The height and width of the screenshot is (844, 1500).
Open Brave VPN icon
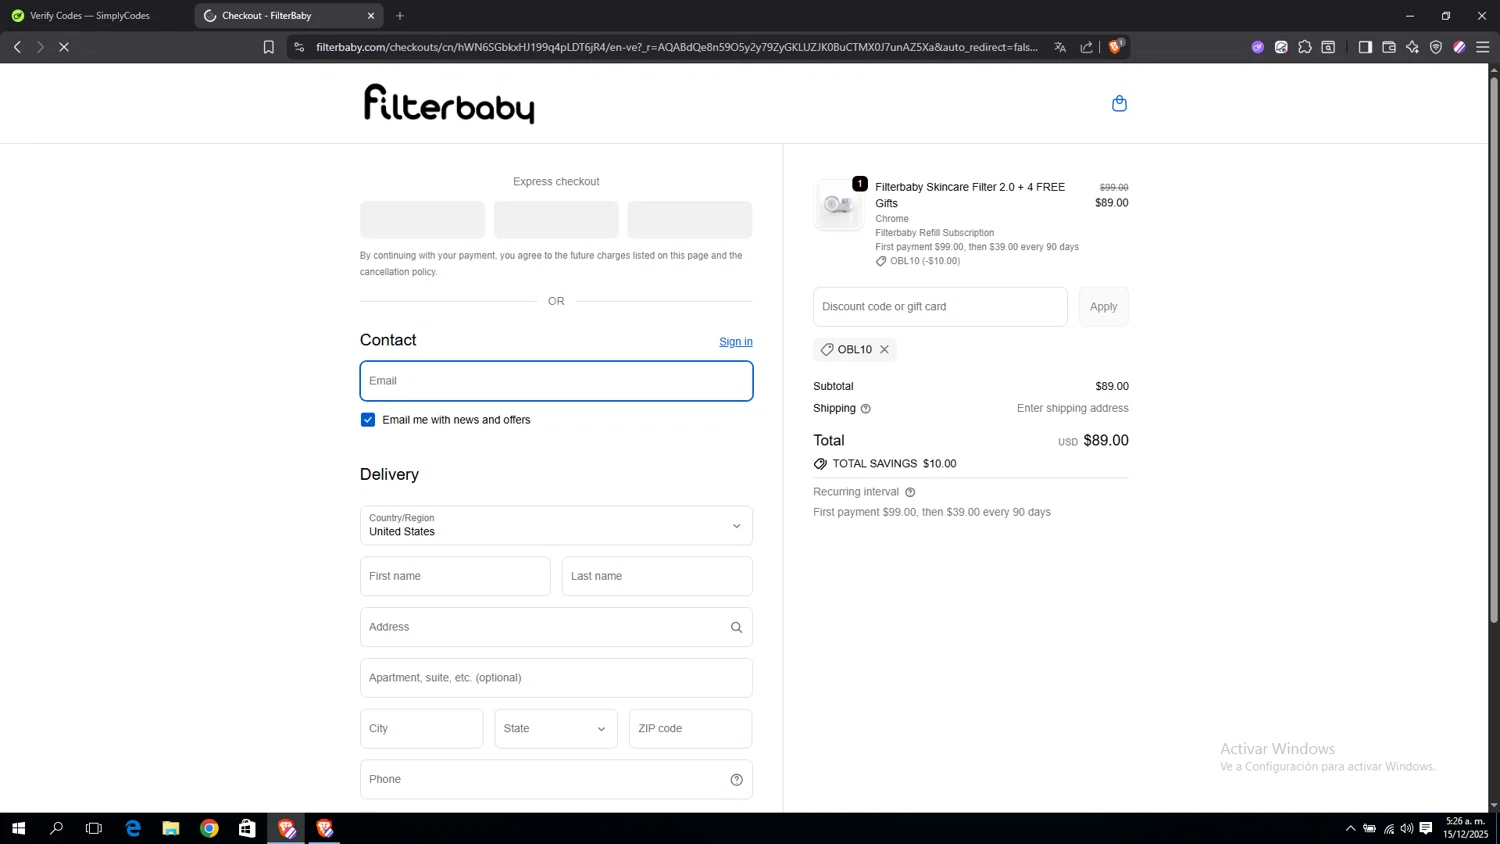(1436, 47)
